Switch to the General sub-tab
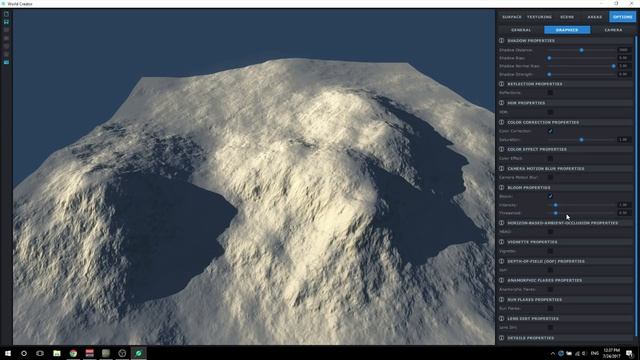The height and width of the screenshot is (360, 640). 521,30
